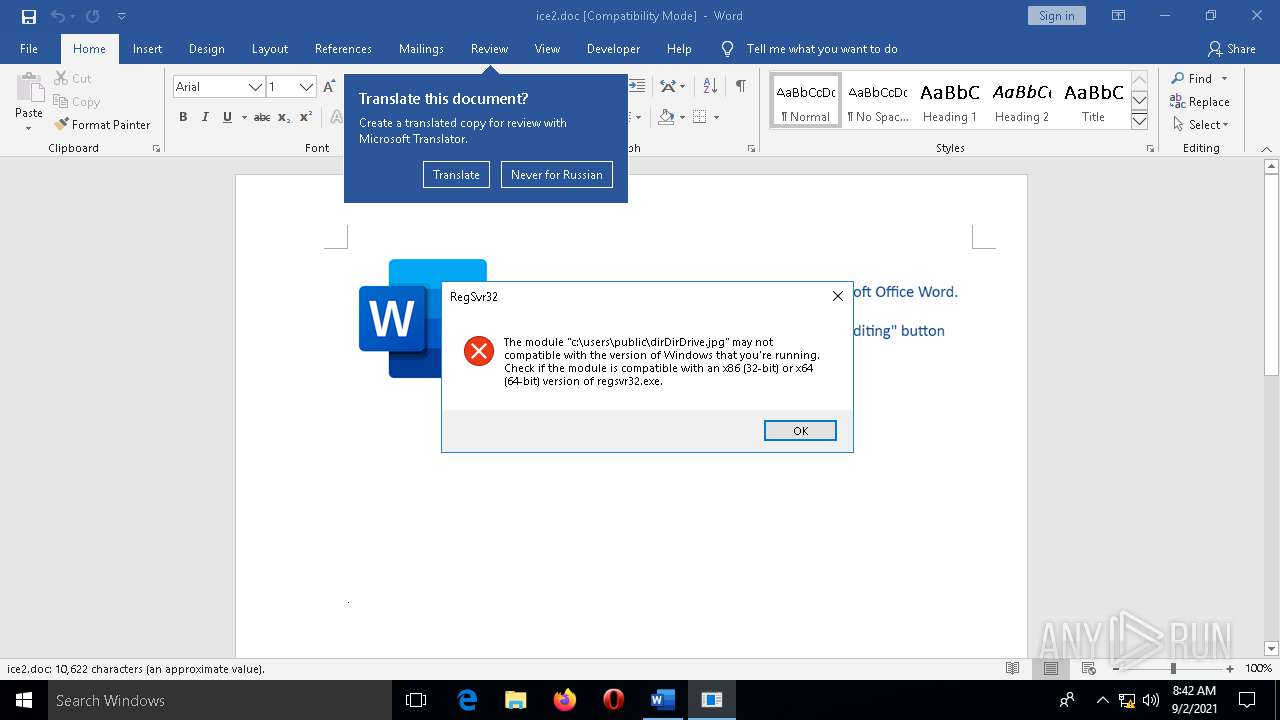Open the Help tab
Screen dimensions: 1280x720
coord(679,49)
